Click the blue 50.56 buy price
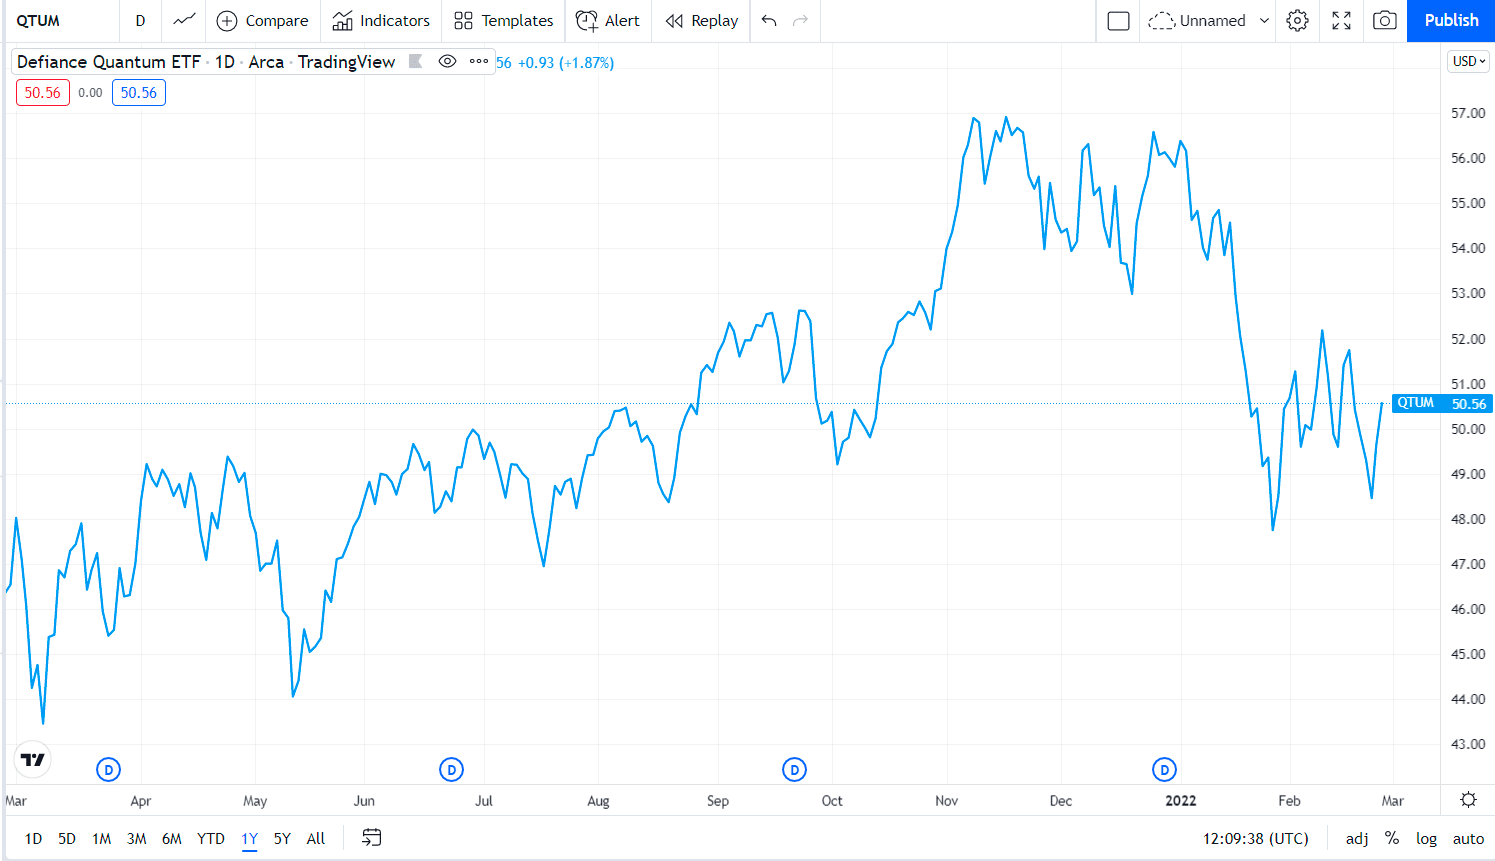Image resolution: width=1495 pixels, height=861 pixels. pyautogui.click(x=139, y=92)
